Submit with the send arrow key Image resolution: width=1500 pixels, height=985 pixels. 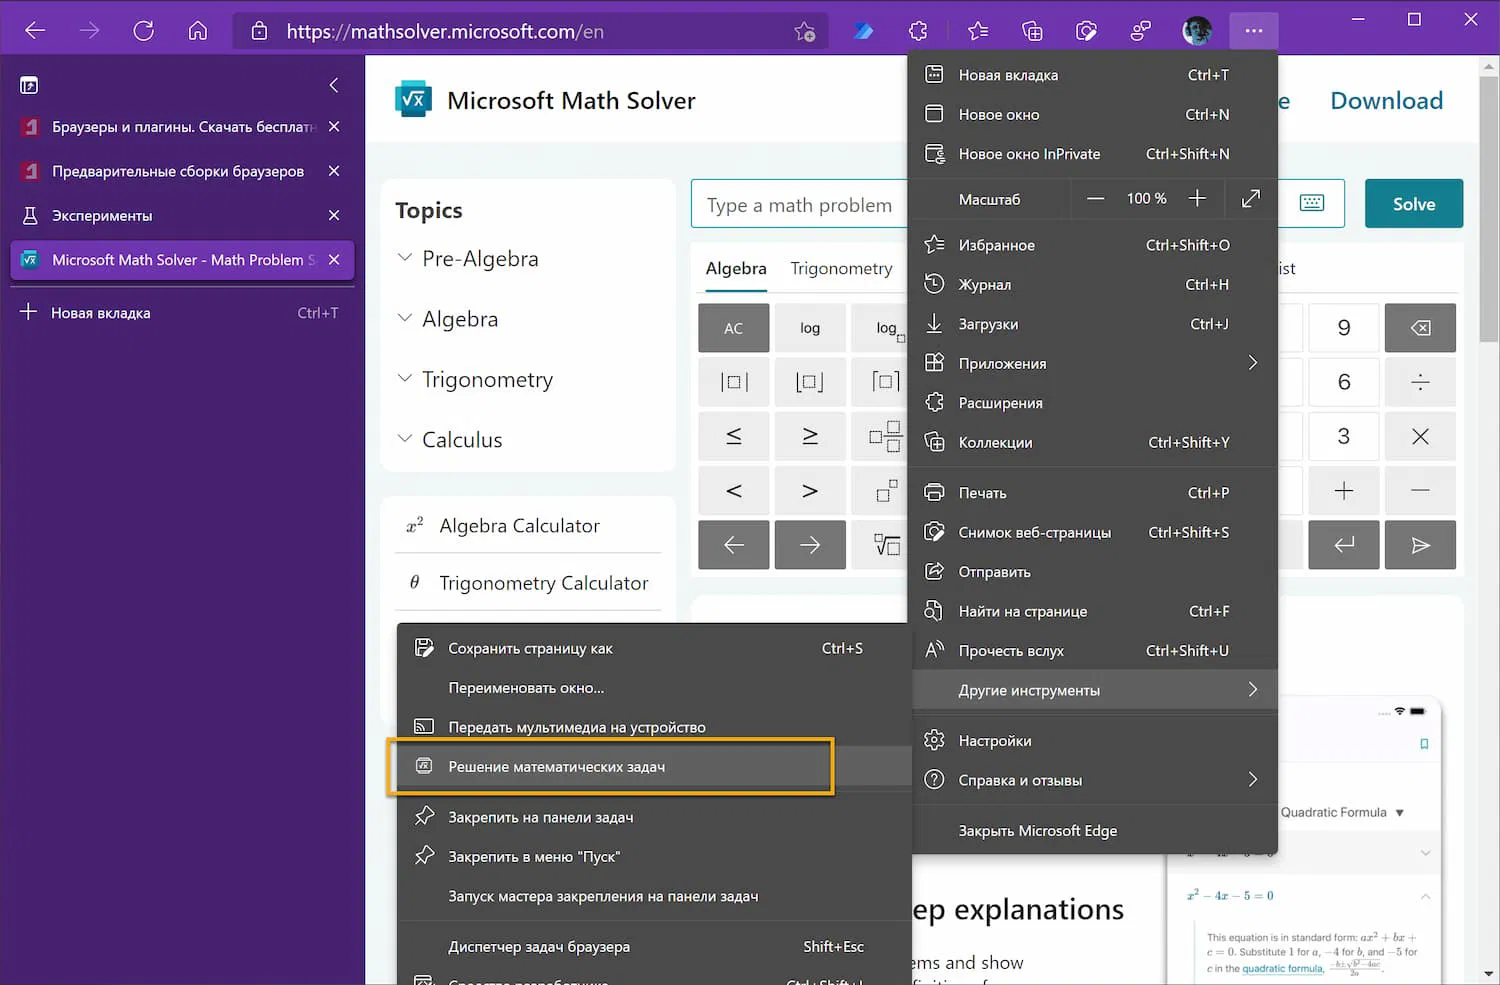[1420, 545]
